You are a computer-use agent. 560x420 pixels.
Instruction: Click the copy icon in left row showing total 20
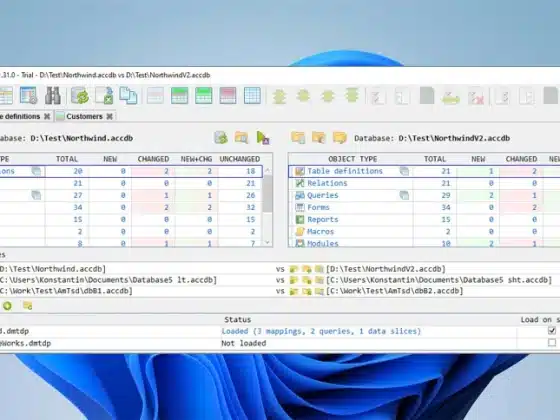tap(36, 171)
